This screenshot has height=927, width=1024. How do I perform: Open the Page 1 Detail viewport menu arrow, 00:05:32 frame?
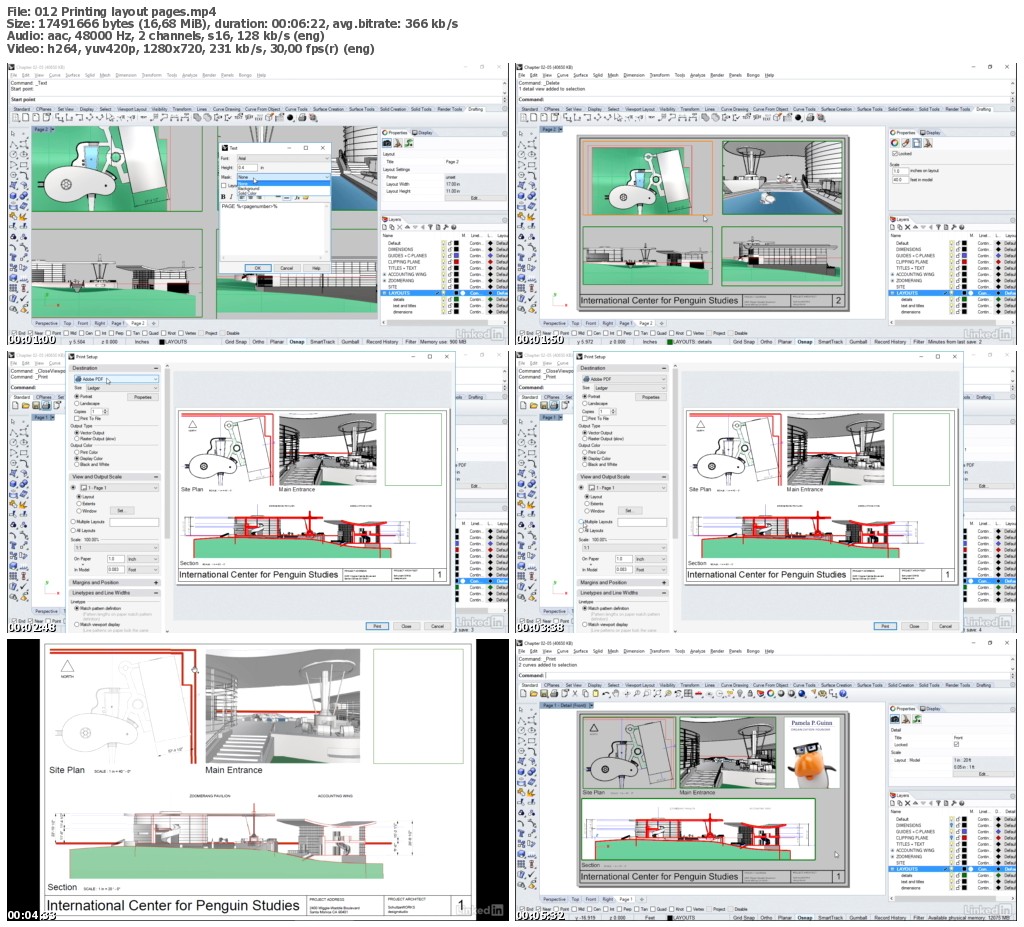[x=592, y=706]
